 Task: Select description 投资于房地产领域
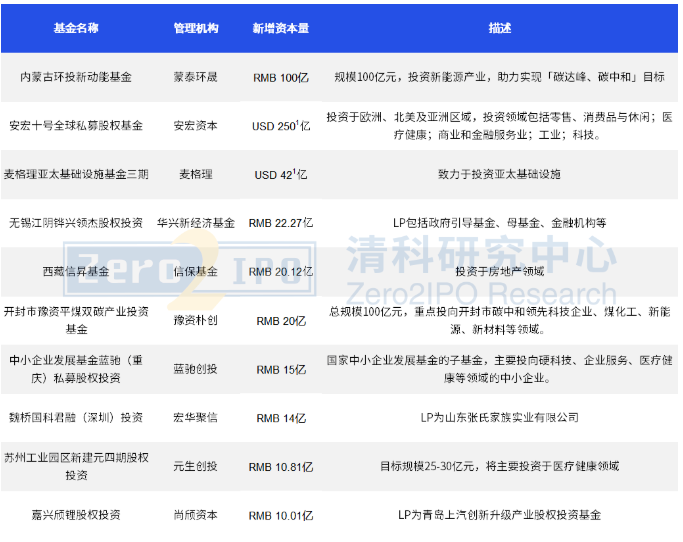click(x=500, y=271)
